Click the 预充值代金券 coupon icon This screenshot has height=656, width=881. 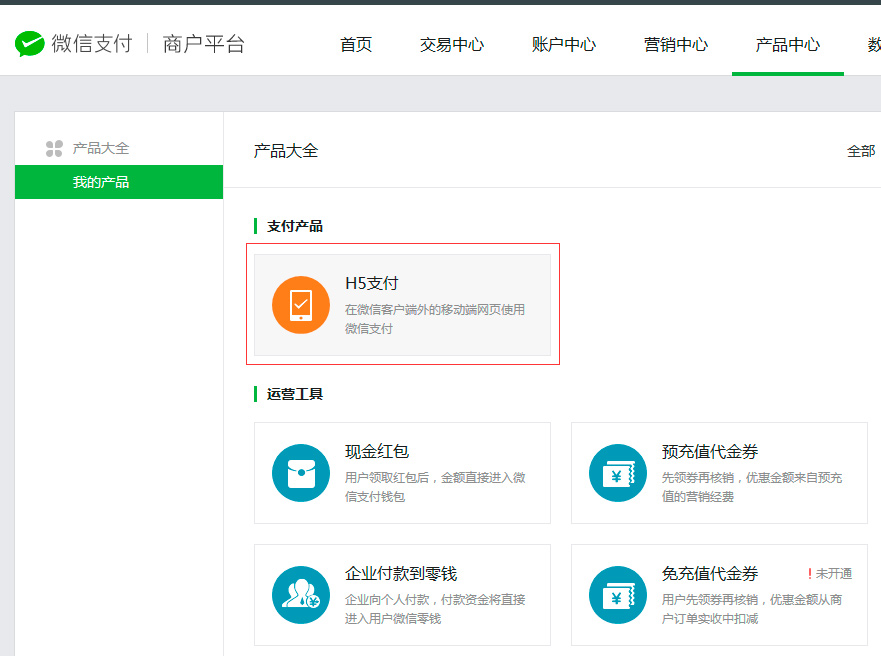[x=618, y=473]
